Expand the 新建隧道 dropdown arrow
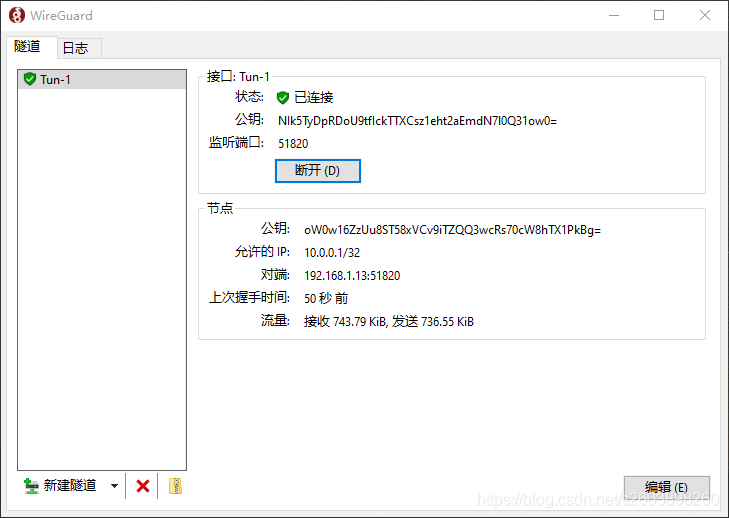 pyautogui.click(x=114, y=486)
